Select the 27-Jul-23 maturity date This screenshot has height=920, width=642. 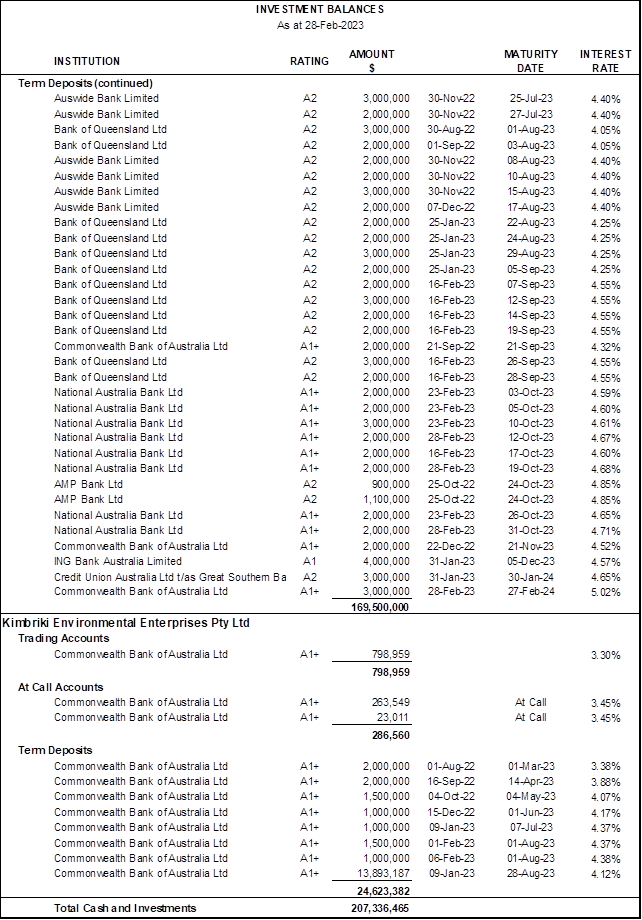click(531, 114)
